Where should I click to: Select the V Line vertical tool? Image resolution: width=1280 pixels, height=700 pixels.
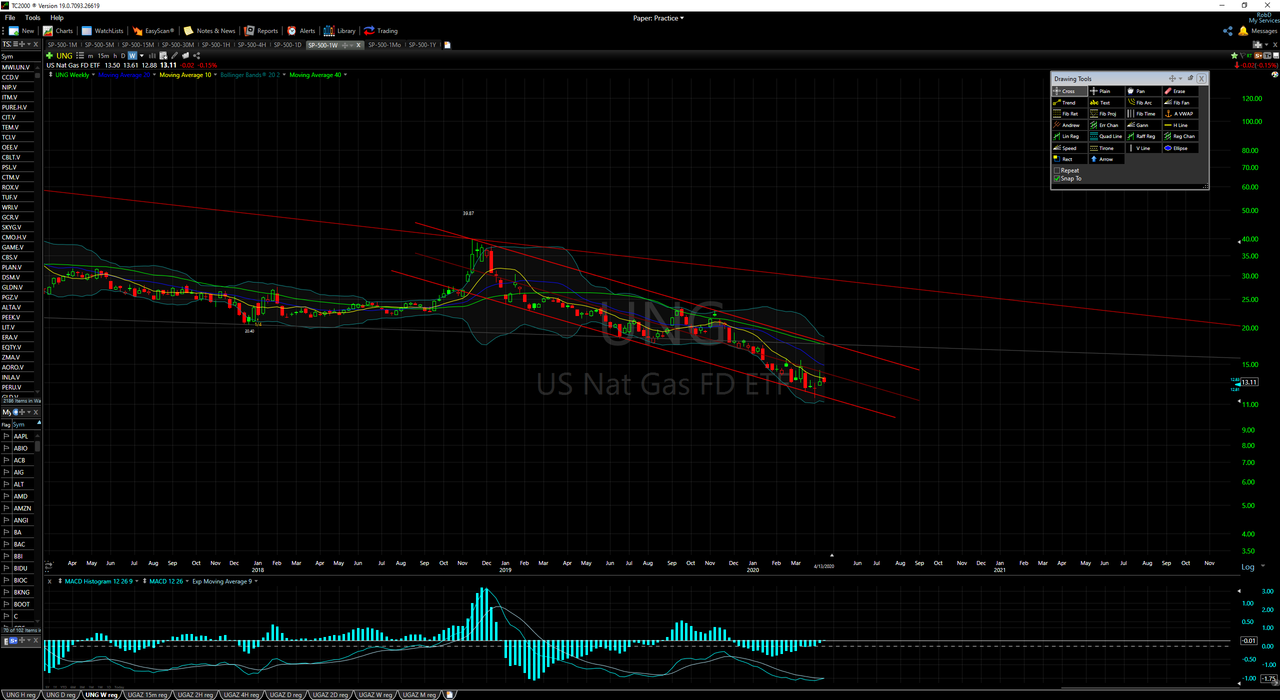point(1142,148)
